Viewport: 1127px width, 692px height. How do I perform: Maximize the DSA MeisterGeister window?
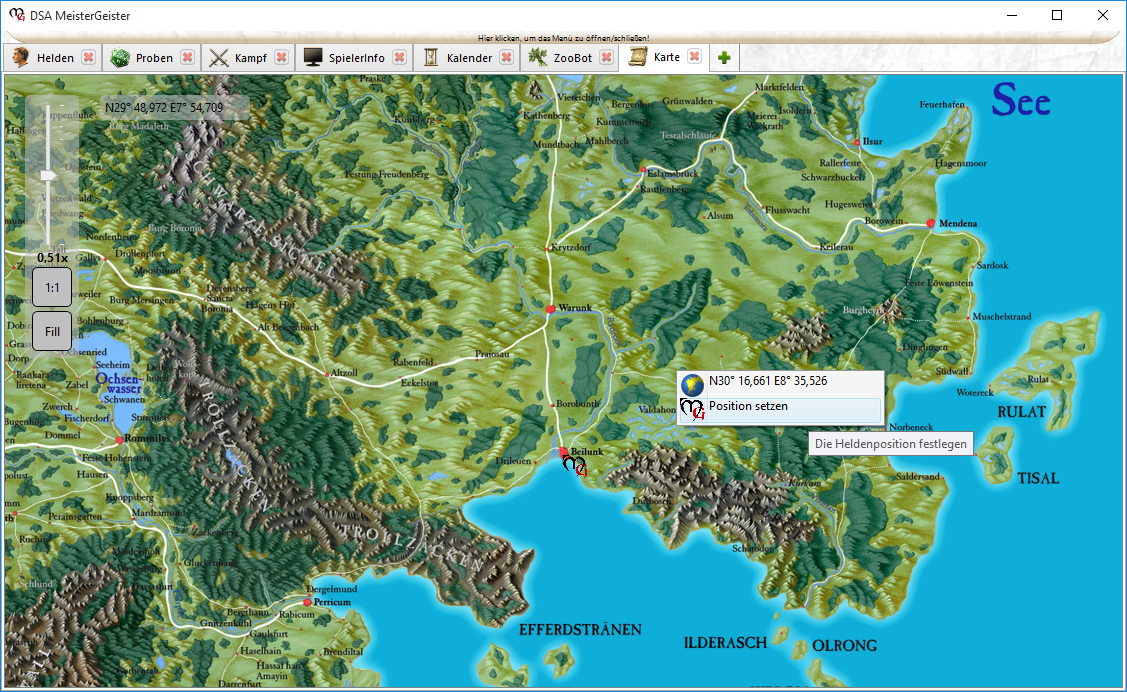(x=1057, y=15)
